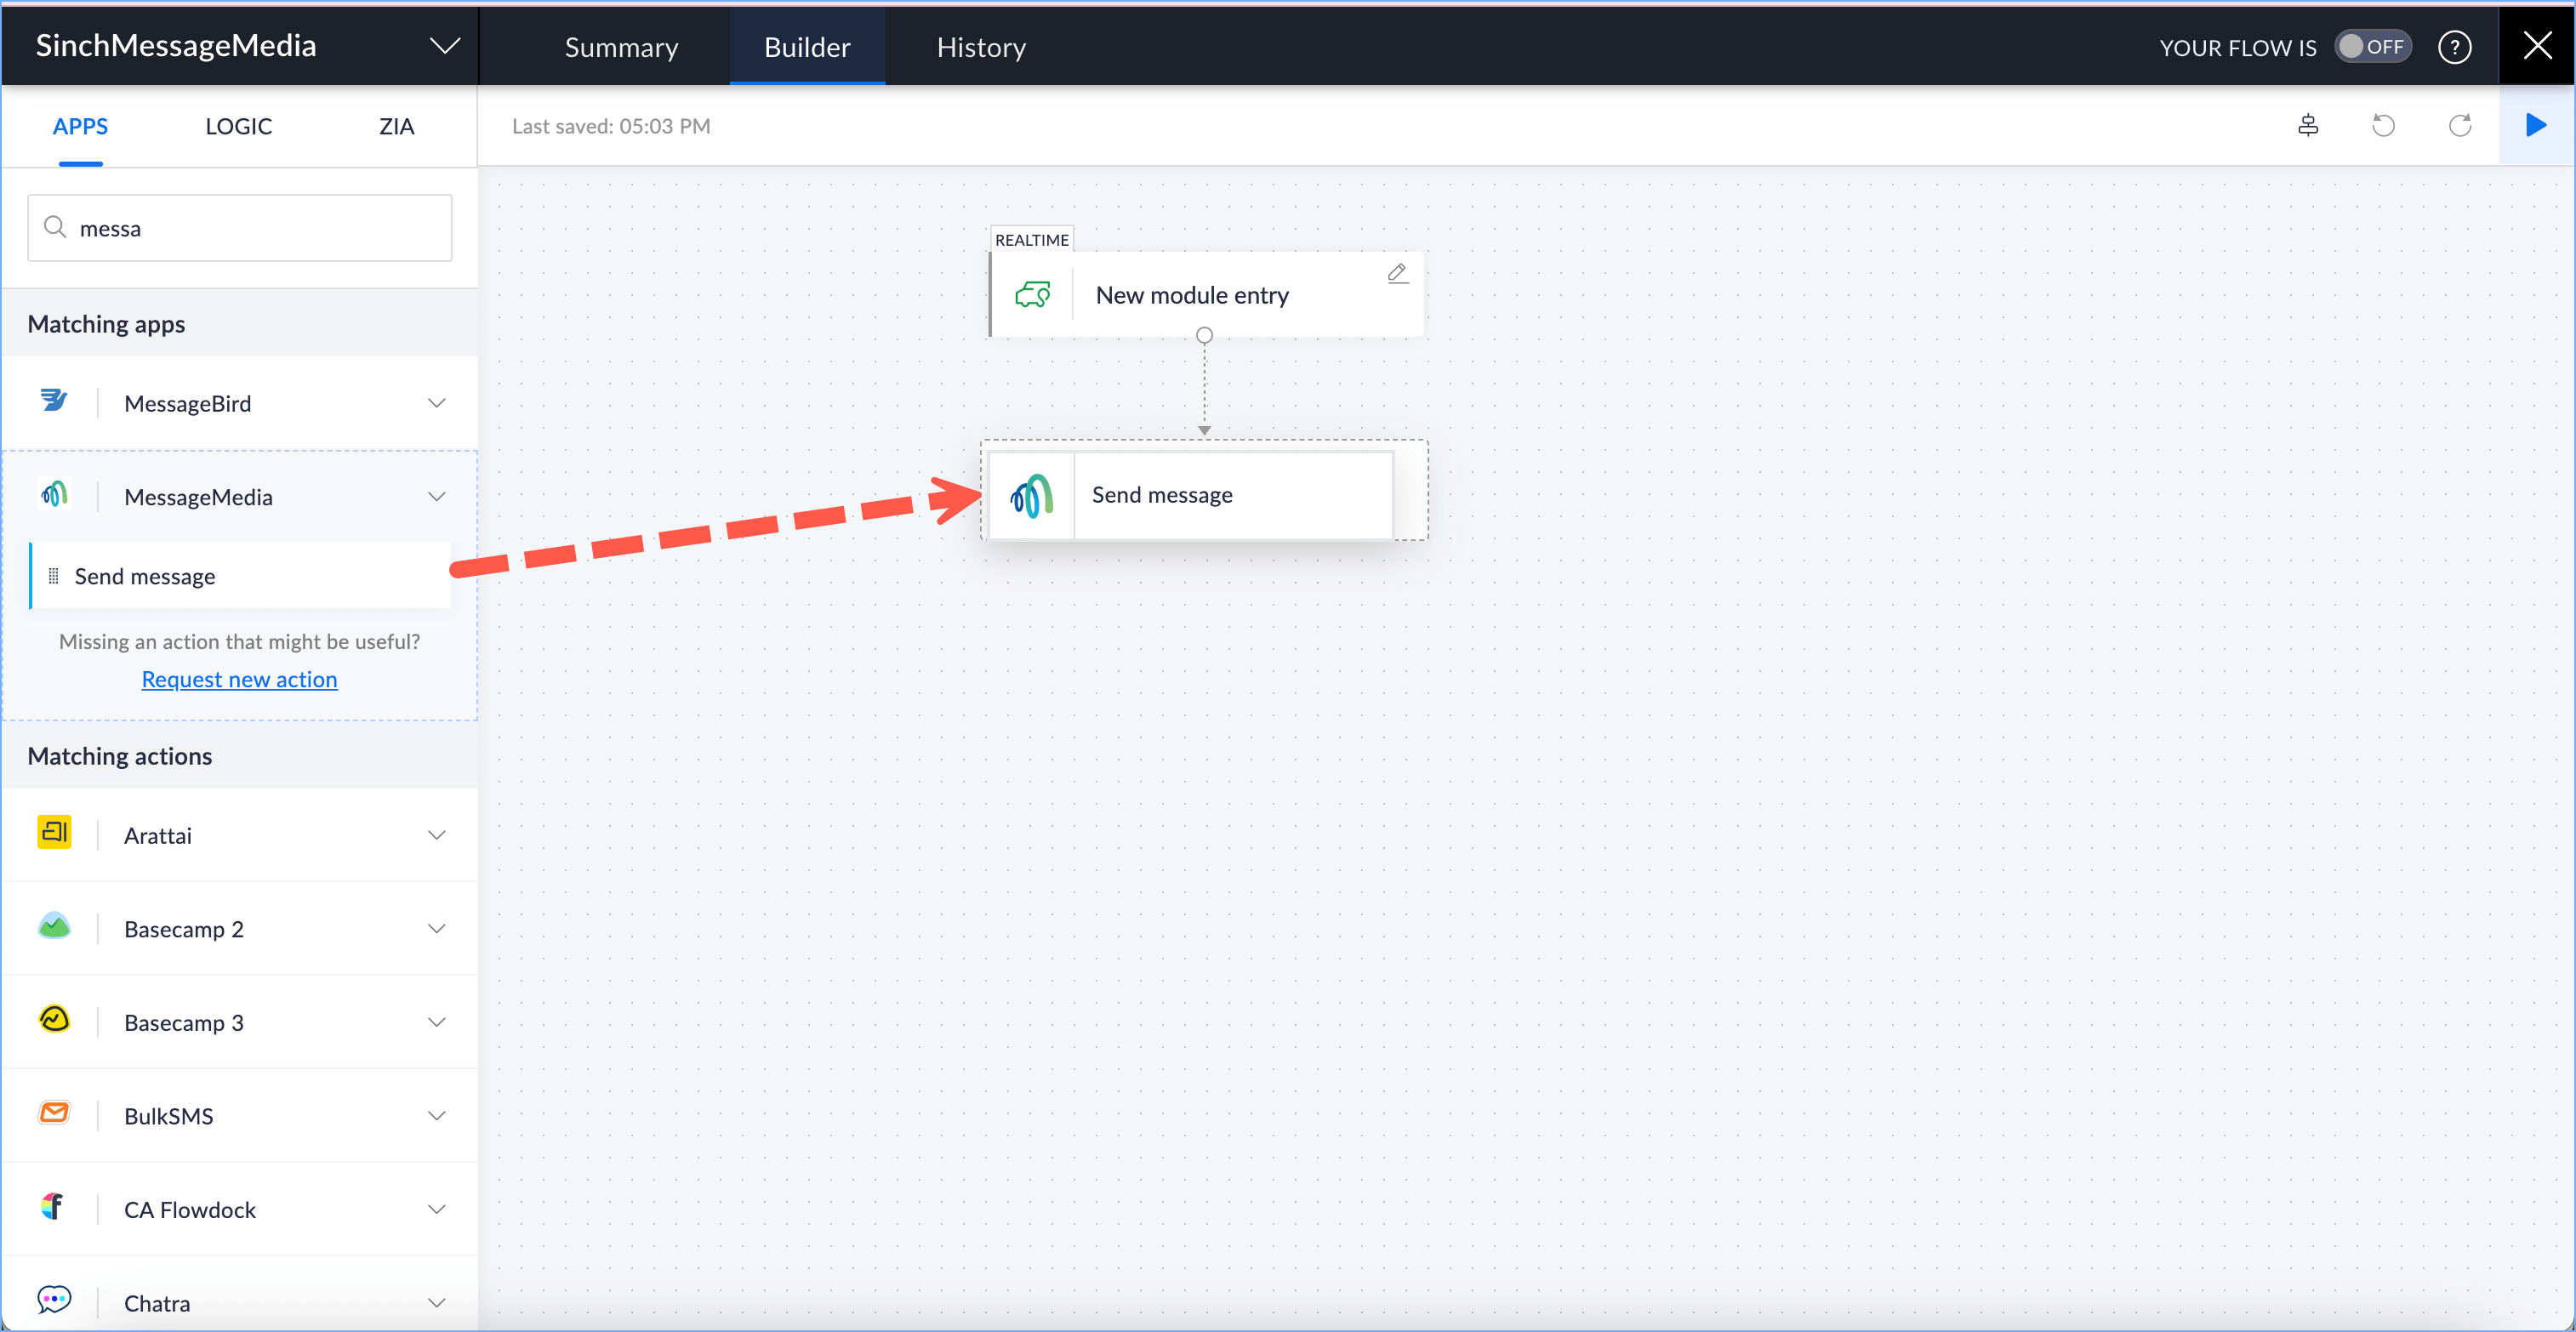This screenshot has width=2576, height=1332.
Task: Click the redo arrow icon
Action: click(x=2460, y=125)
